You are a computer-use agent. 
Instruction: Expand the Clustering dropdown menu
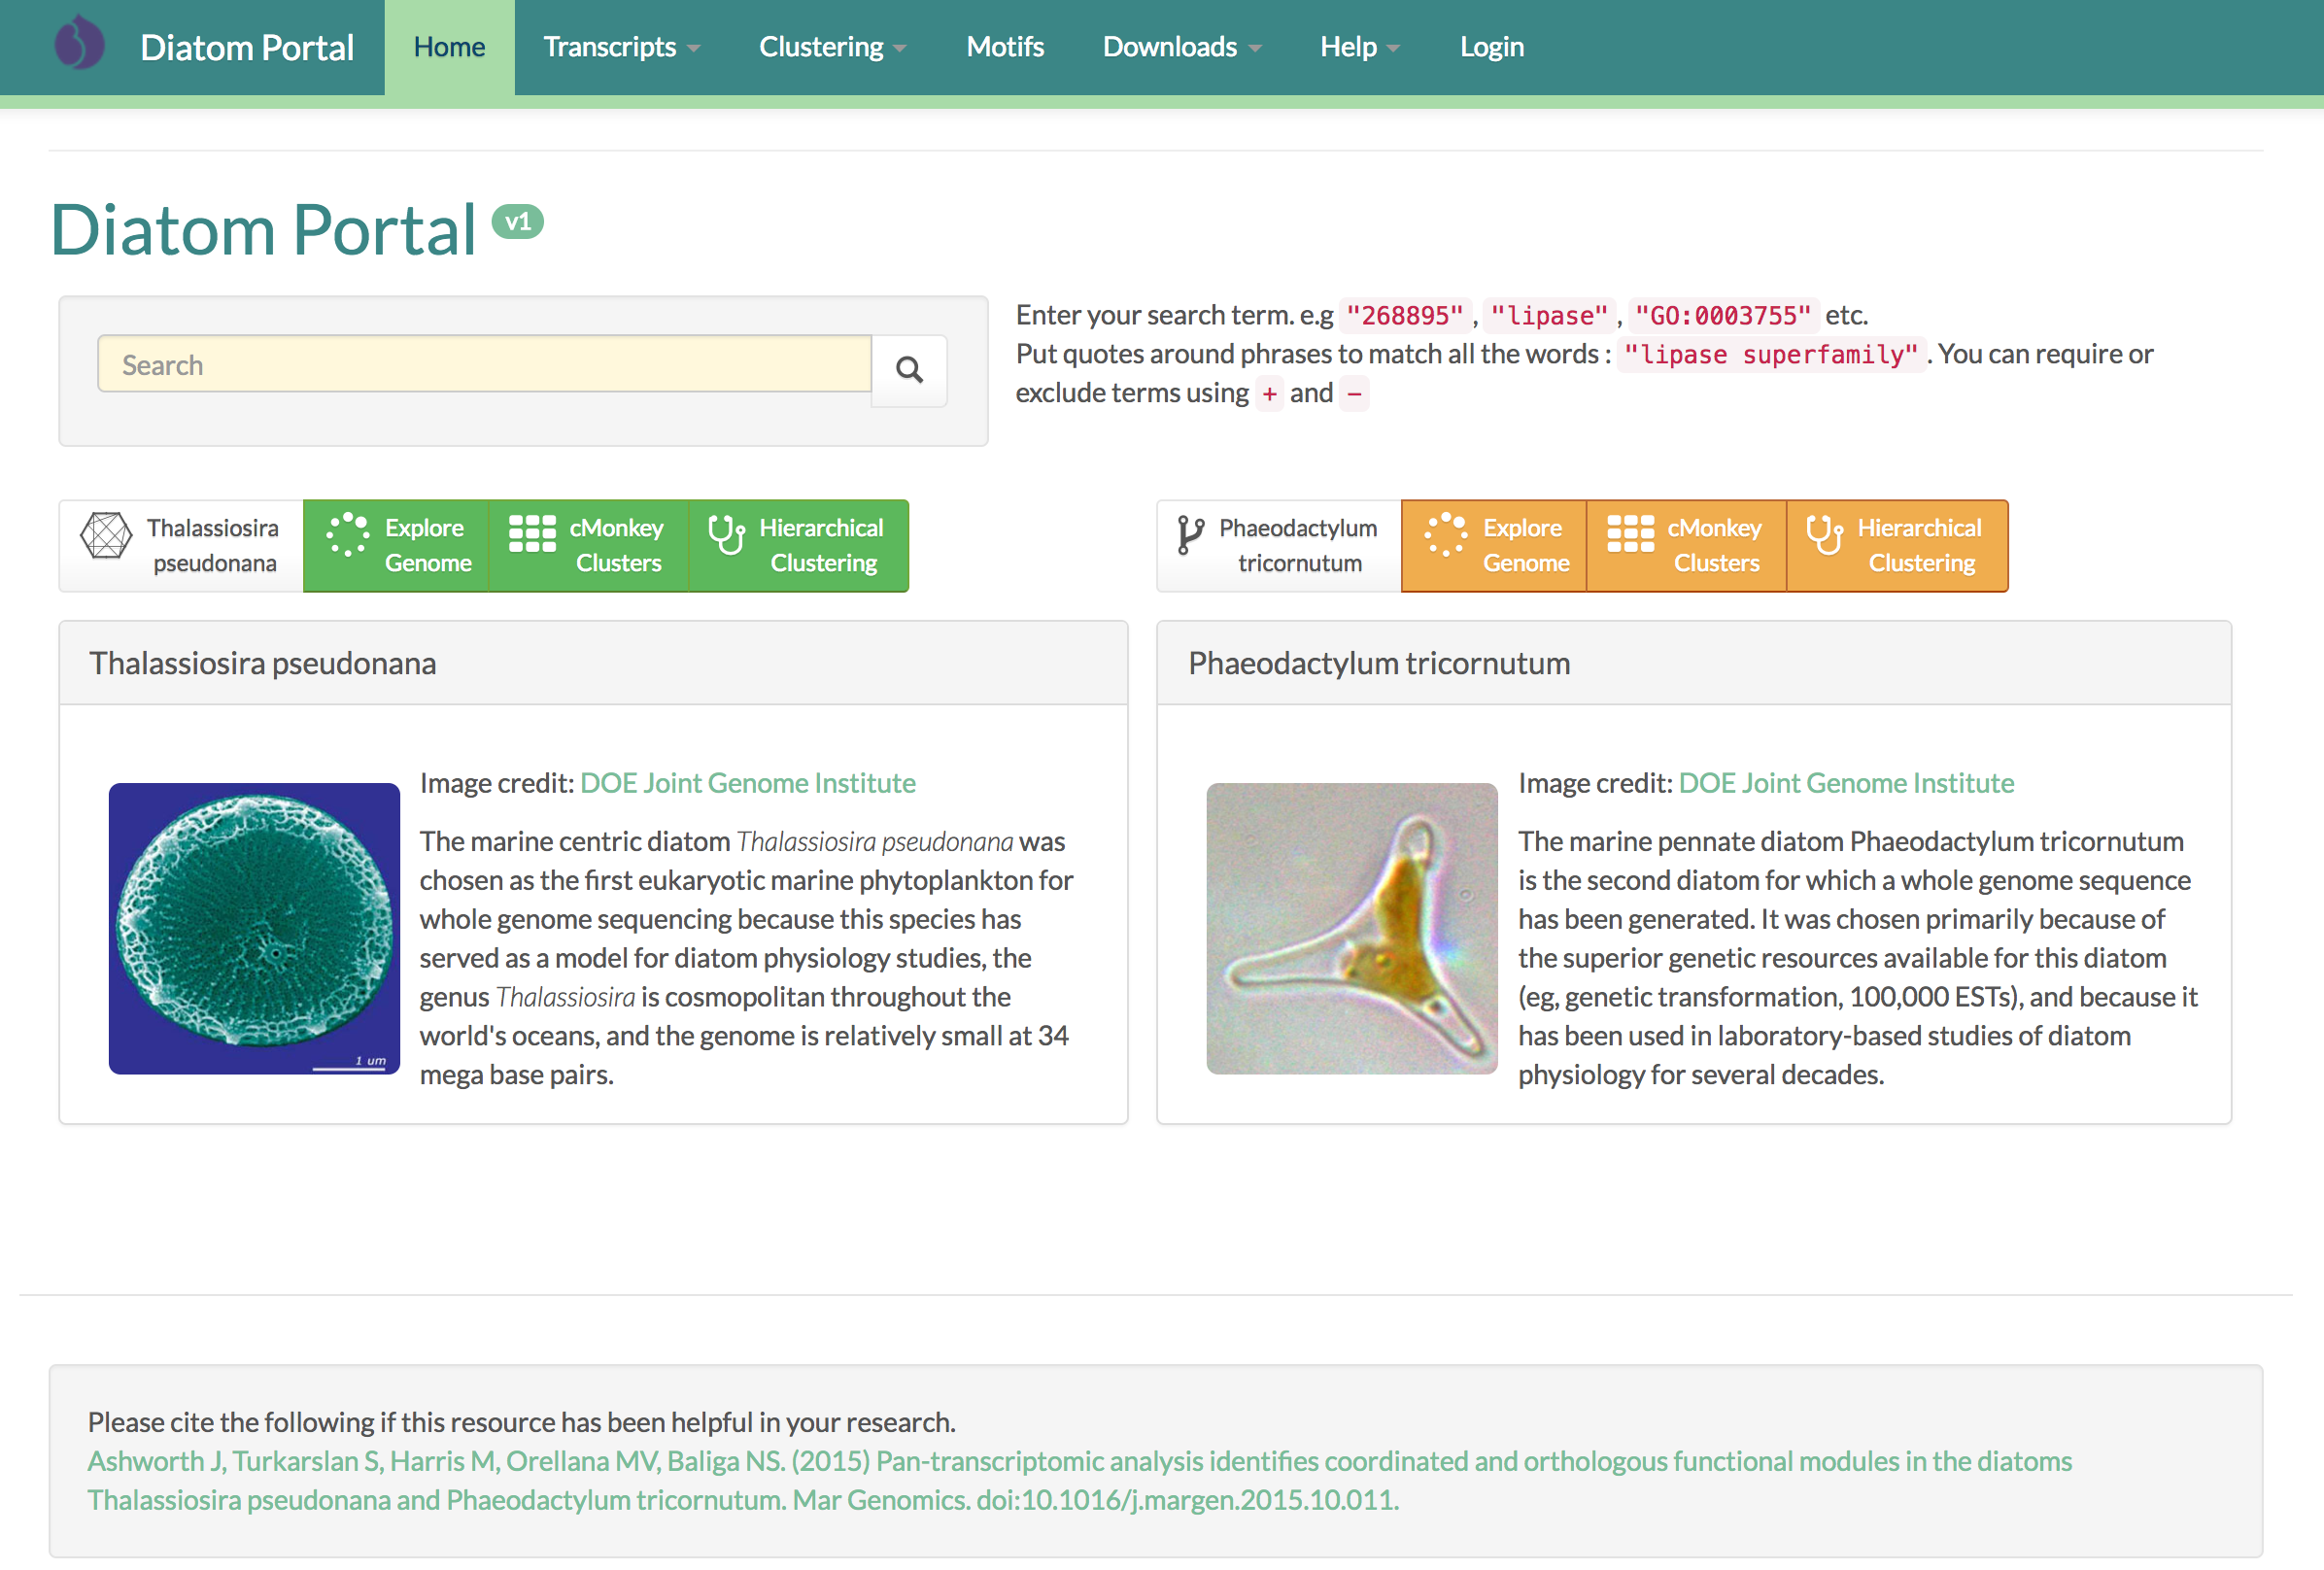tap(832, 47)
